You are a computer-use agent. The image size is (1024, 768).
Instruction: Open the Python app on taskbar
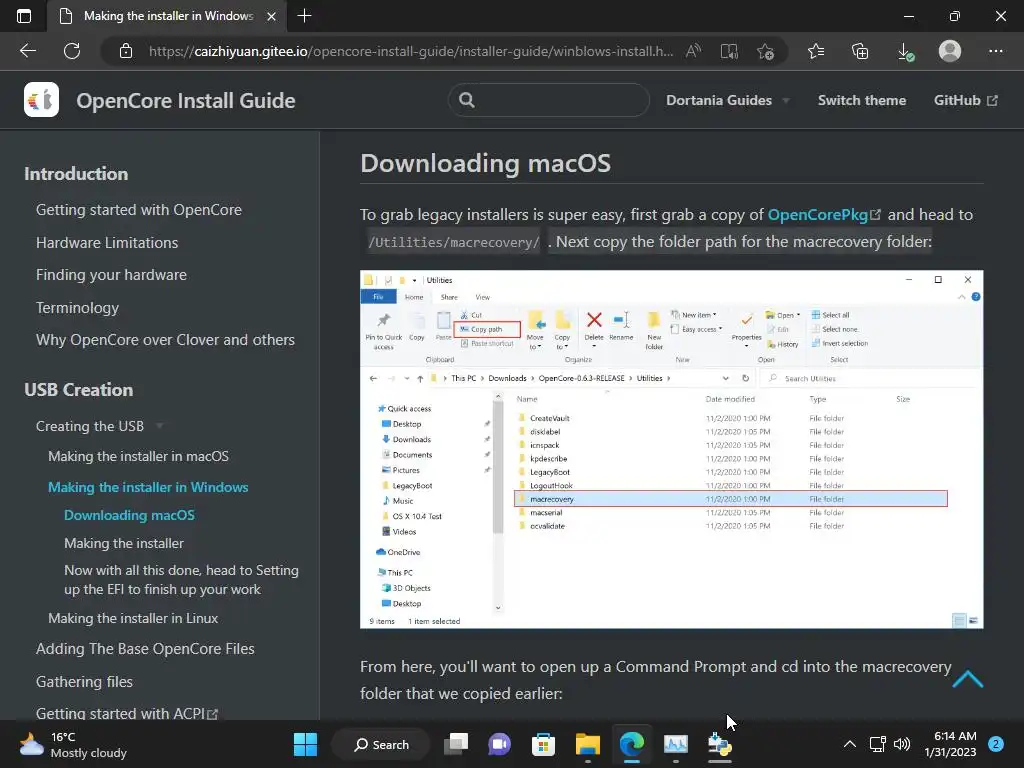(720, 744)
